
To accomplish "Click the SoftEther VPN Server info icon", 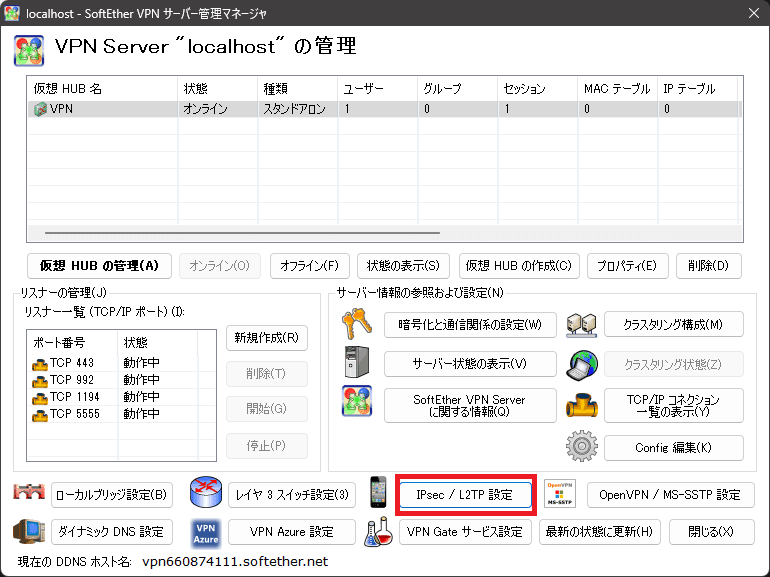I will click(x=357, y=401).
